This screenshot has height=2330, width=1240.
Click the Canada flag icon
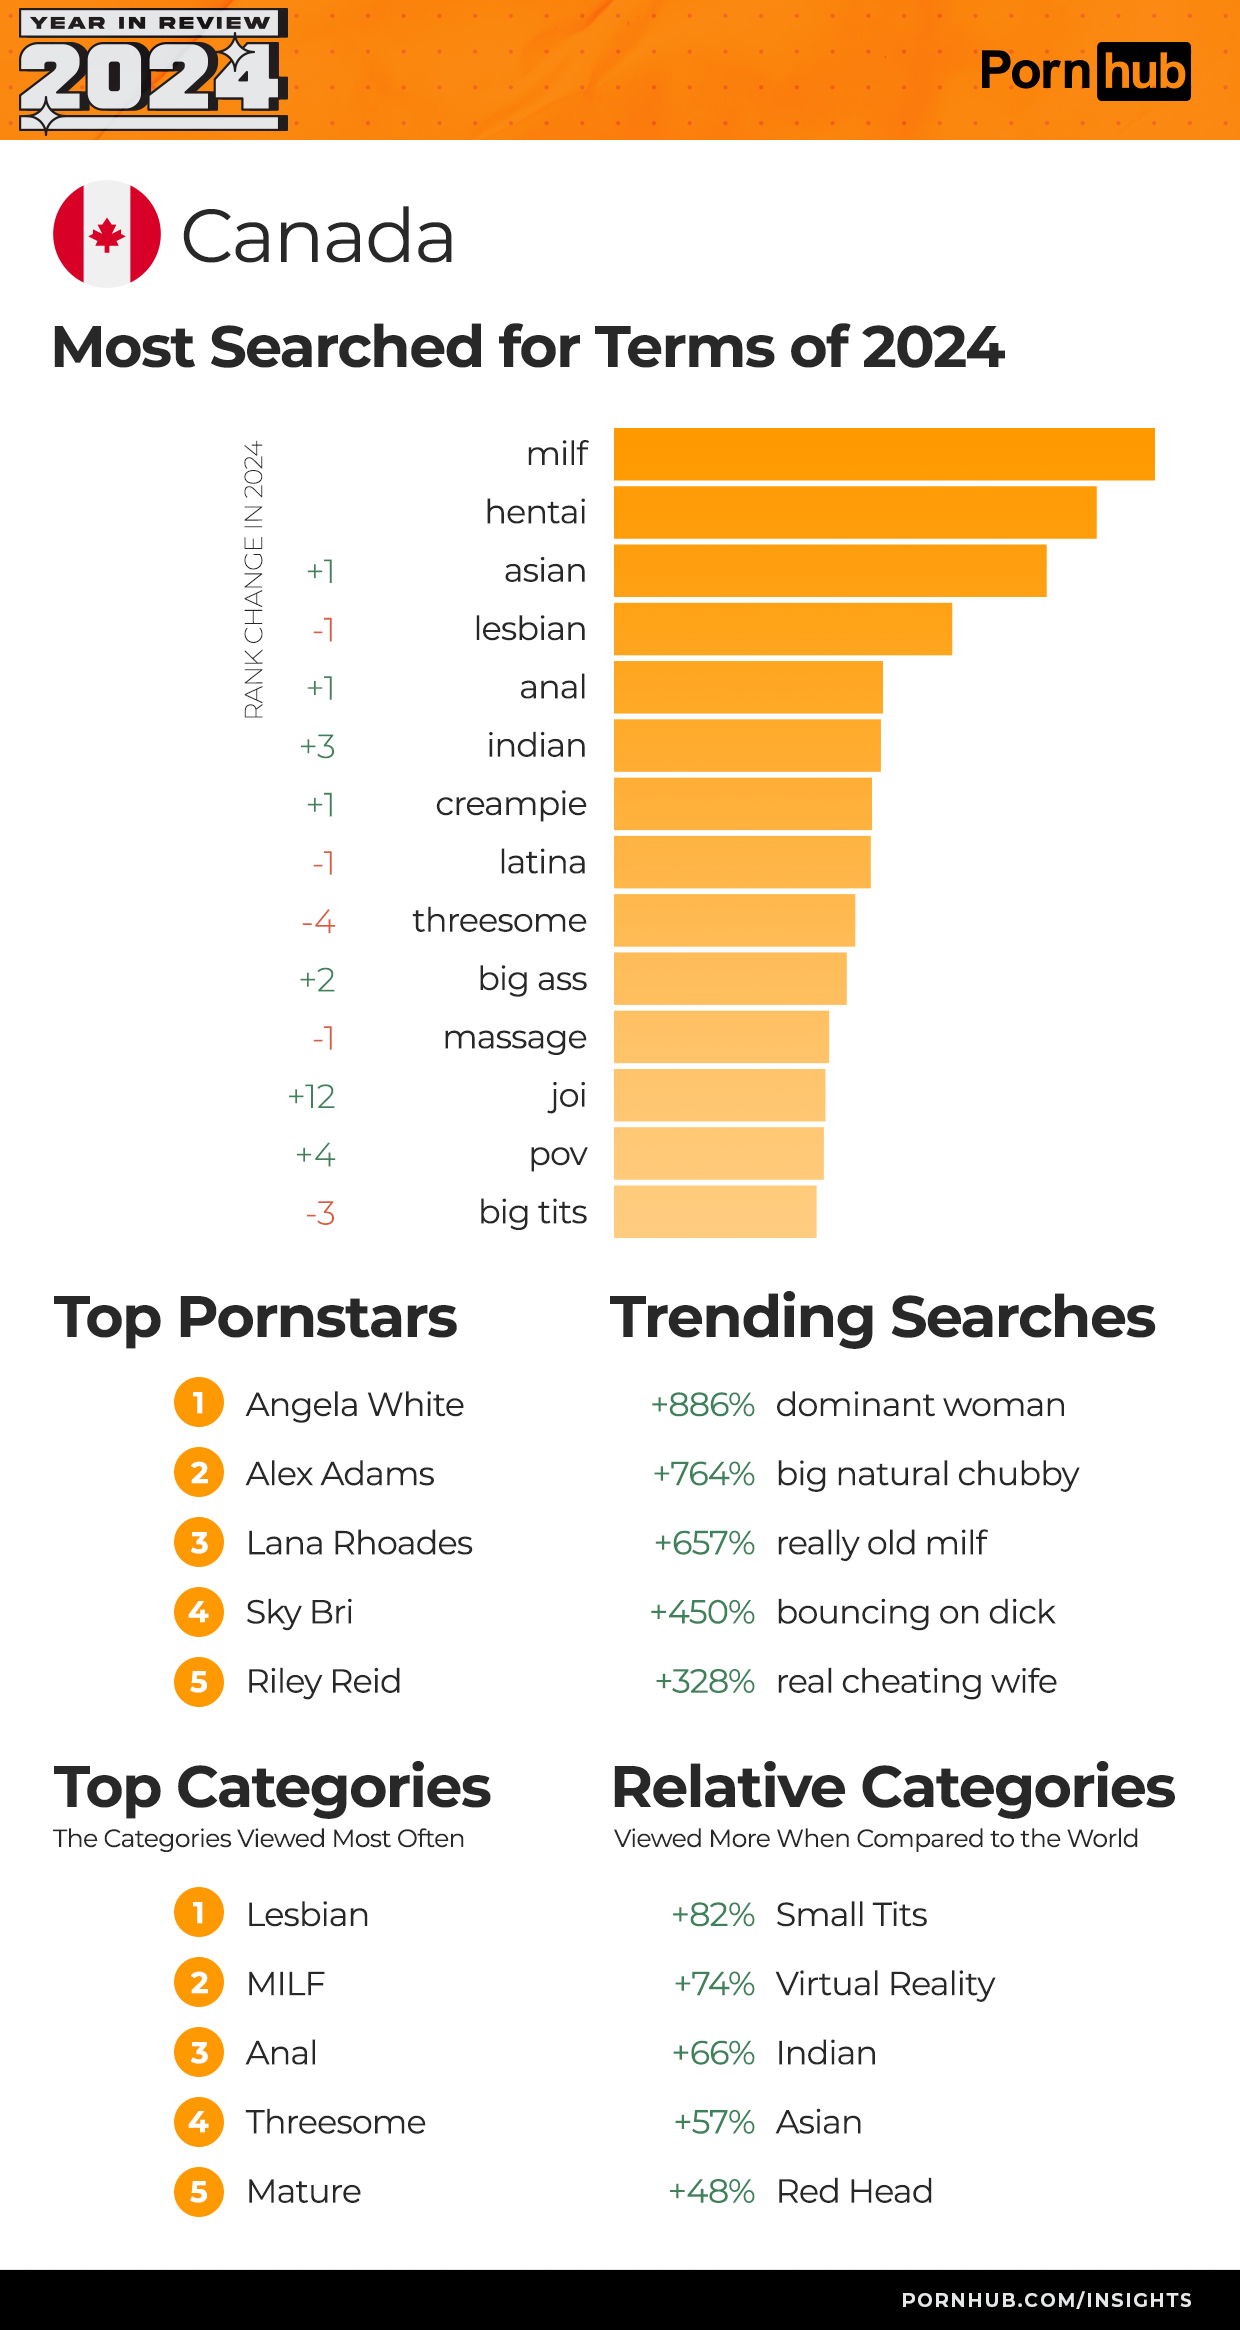[107, 234]
